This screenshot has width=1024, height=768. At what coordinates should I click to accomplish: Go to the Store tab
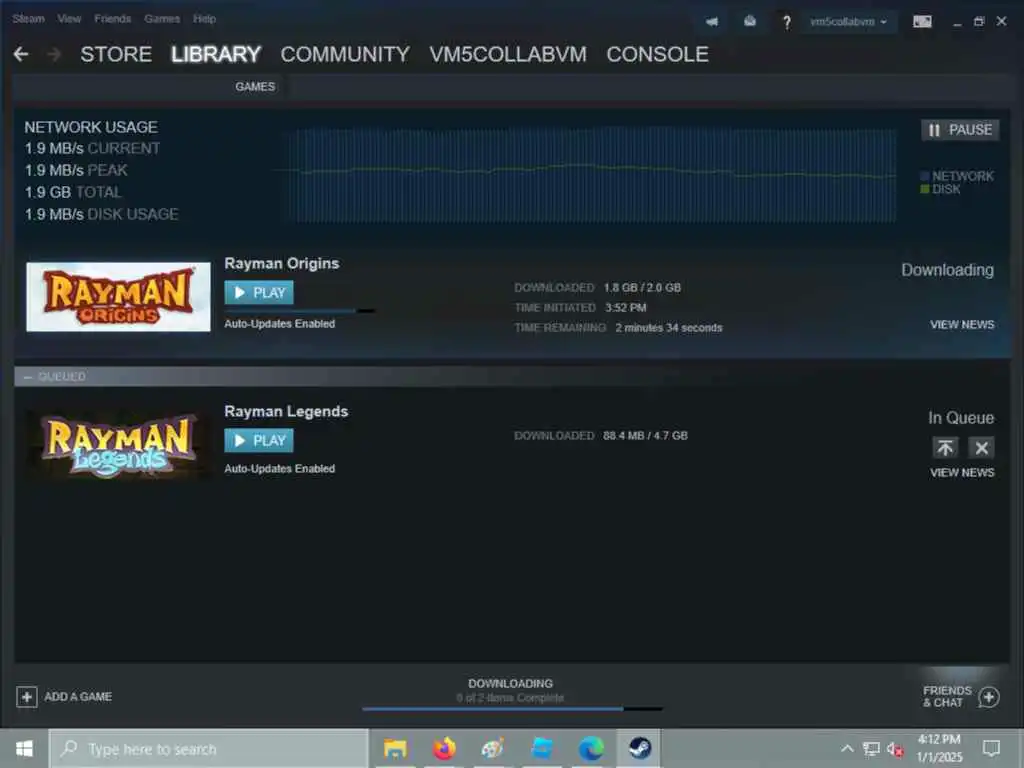(x=116, y=54)
